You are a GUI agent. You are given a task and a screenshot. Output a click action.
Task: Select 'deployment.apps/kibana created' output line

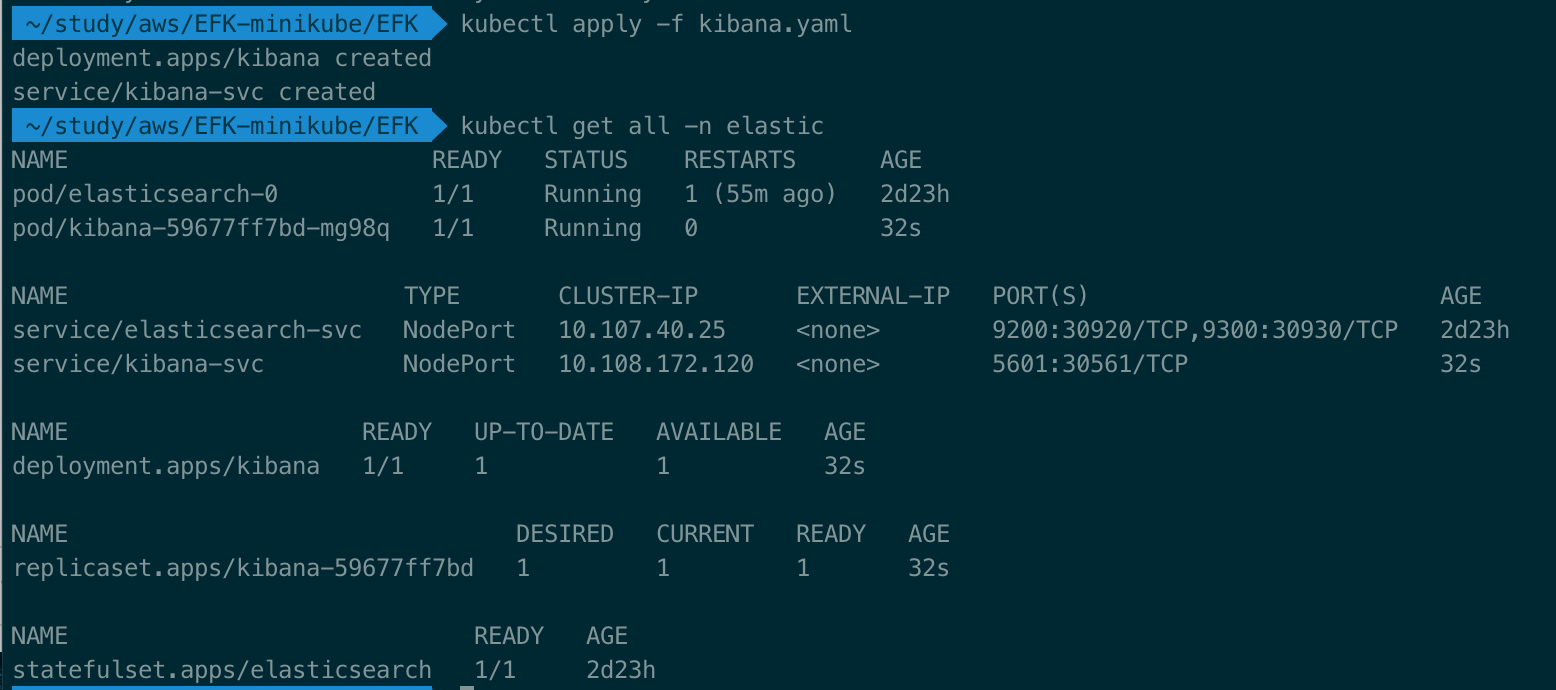click(222, 58)
